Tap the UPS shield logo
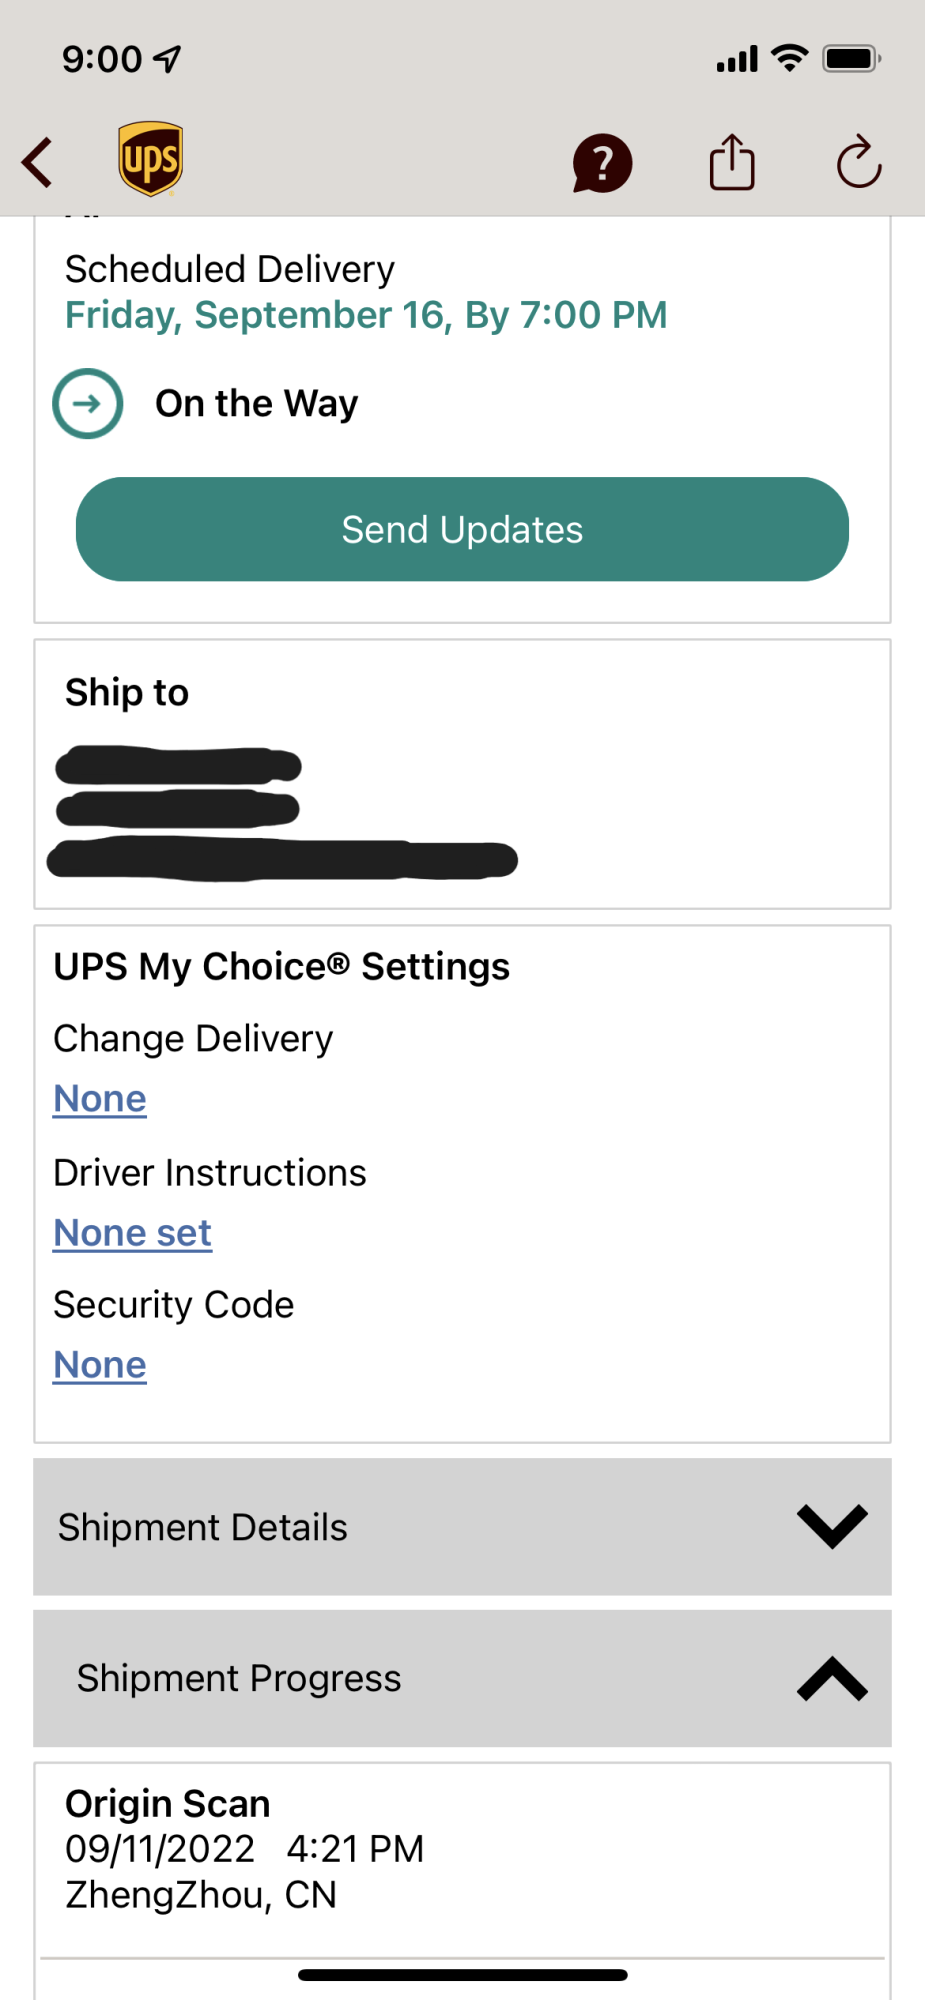The width and height of the screenshot is (925, 2000). (x=150, y=160)
